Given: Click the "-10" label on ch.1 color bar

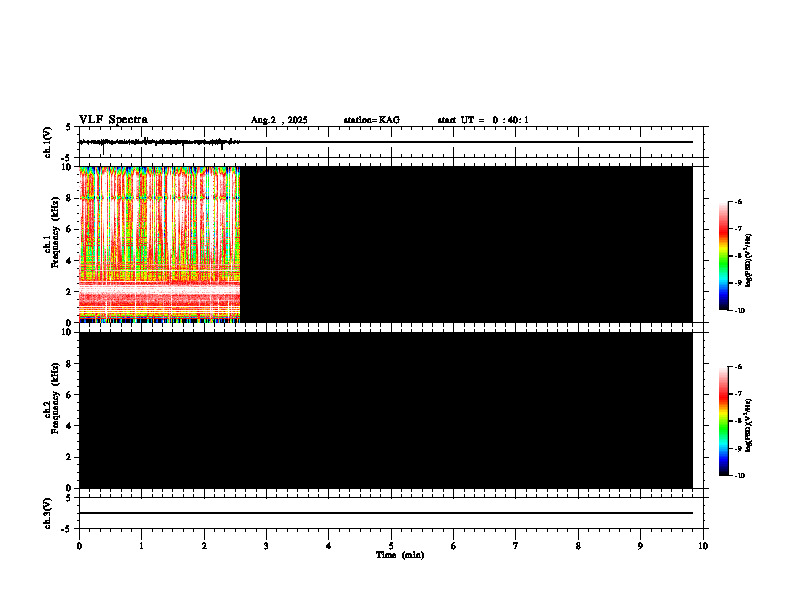Looking at the screenshot, I should [x=739, y=311].
